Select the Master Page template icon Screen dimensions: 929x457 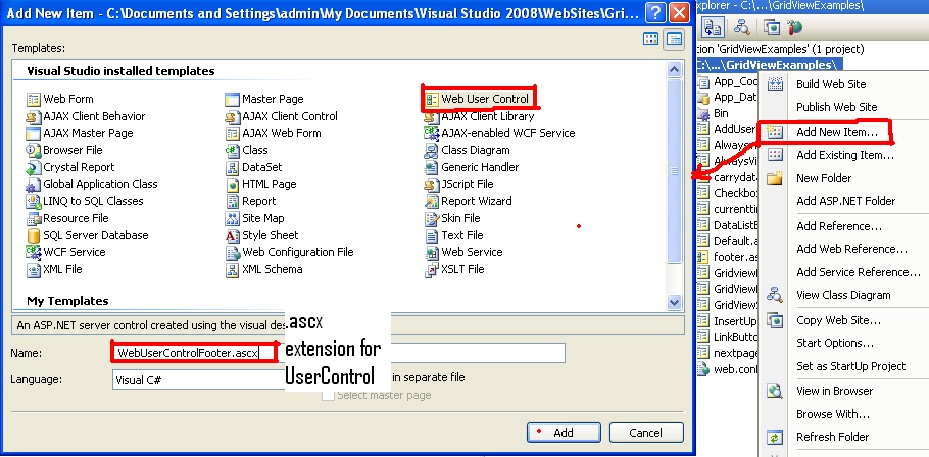(232, 99)
